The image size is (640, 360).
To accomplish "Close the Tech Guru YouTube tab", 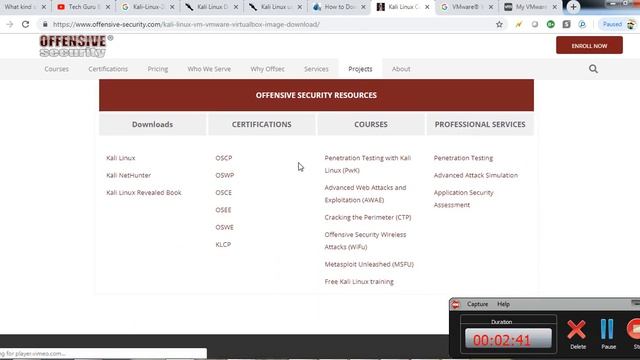I will coord(108,7).
